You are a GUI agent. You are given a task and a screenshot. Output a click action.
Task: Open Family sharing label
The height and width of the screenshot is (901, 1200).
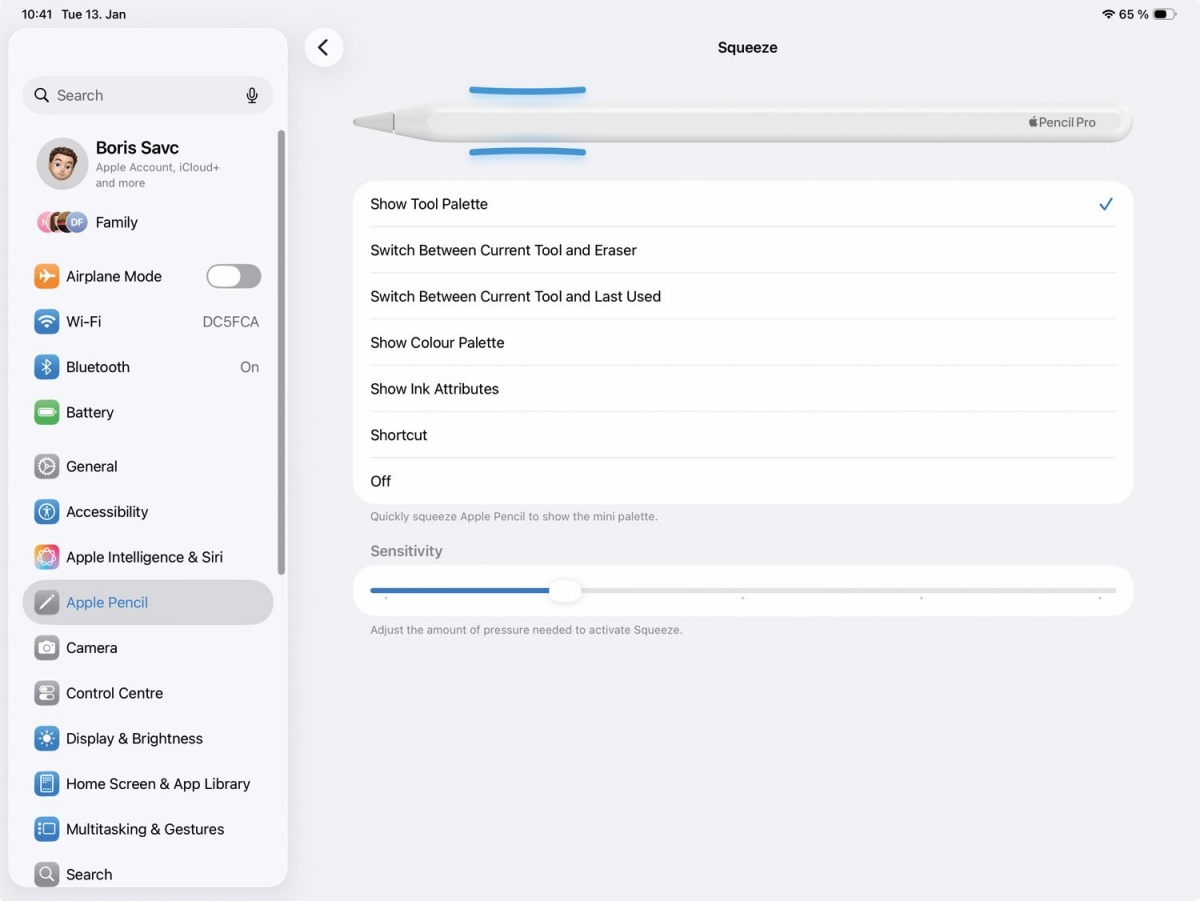(117, 222)
